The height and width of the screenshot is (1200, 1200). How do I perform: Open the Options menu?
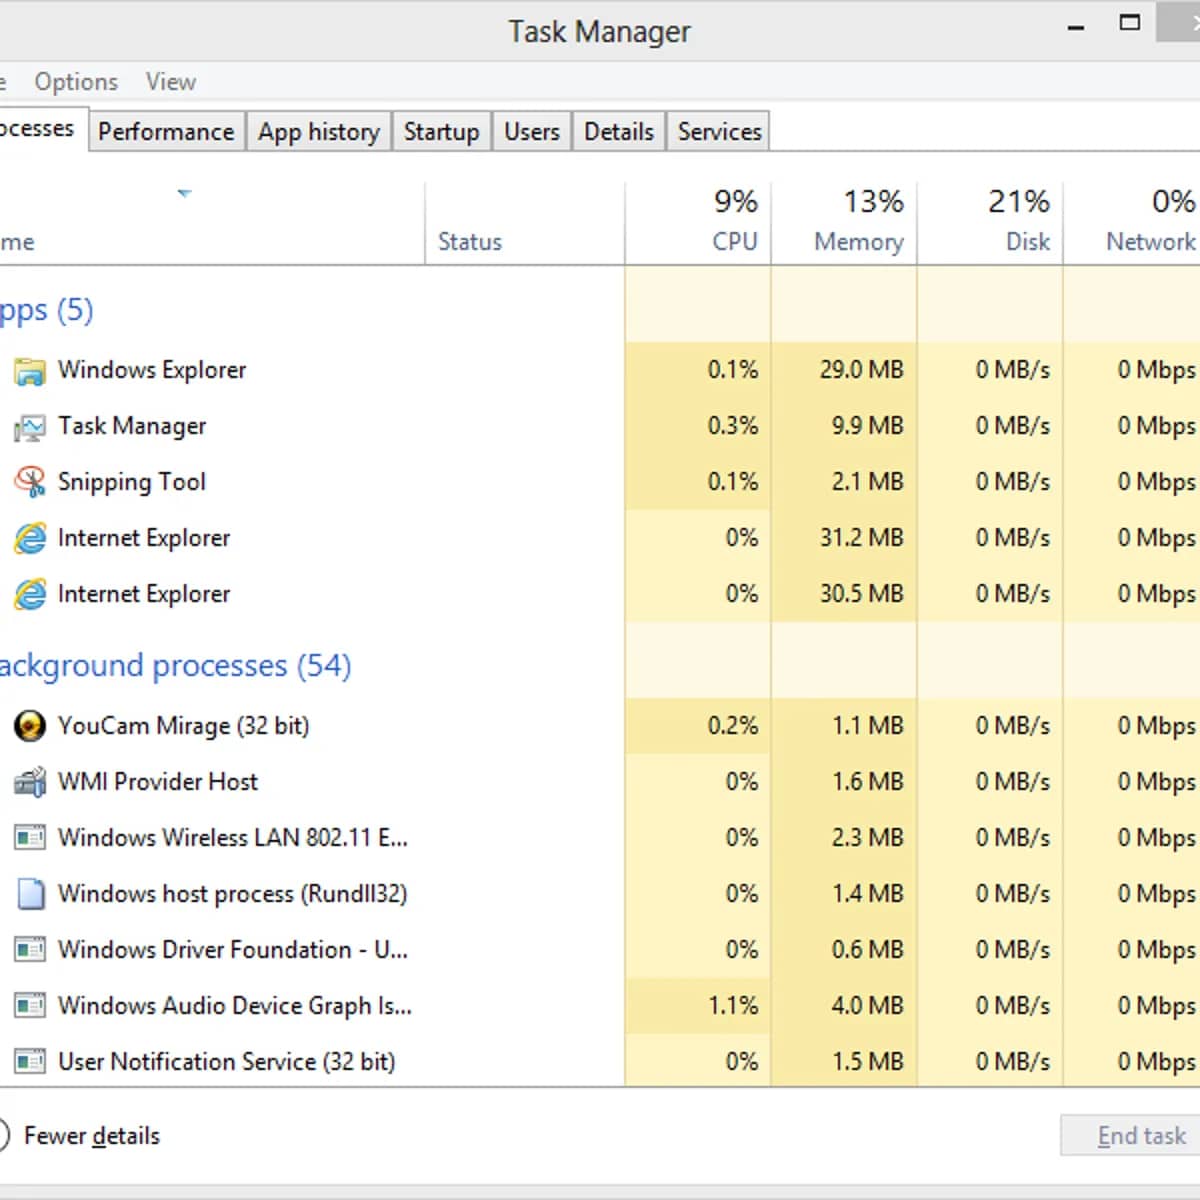point(76,82)
